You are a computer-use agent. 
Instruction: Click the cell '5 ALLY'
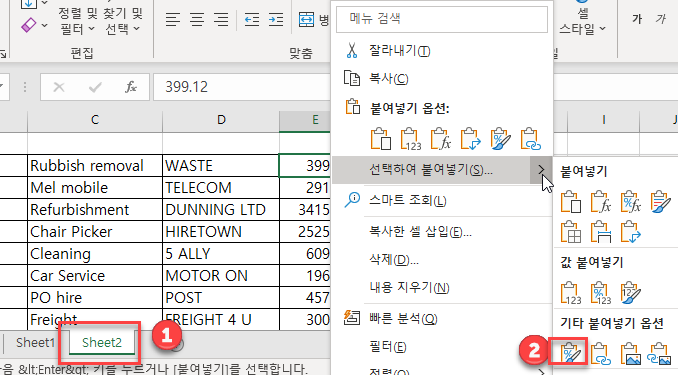point(221,253)
